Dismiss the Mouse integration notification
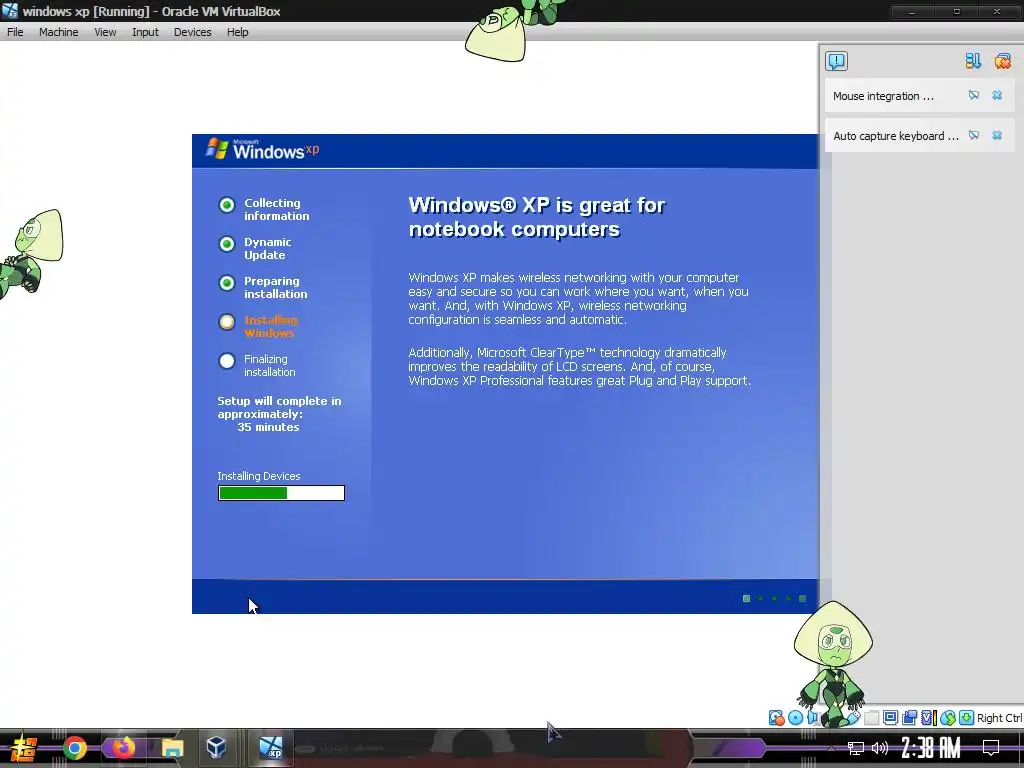The height and width of the screenshot is (768, 1024). tap(997, 95)
